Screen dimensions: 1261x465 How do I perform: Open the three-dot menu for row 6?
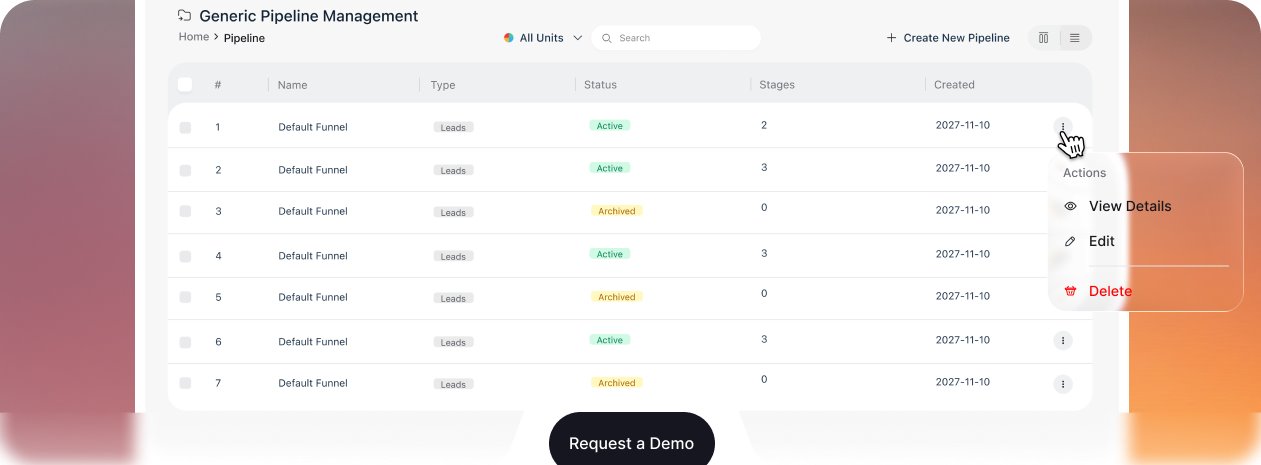pyautogui.click(x=1063, y=341)
